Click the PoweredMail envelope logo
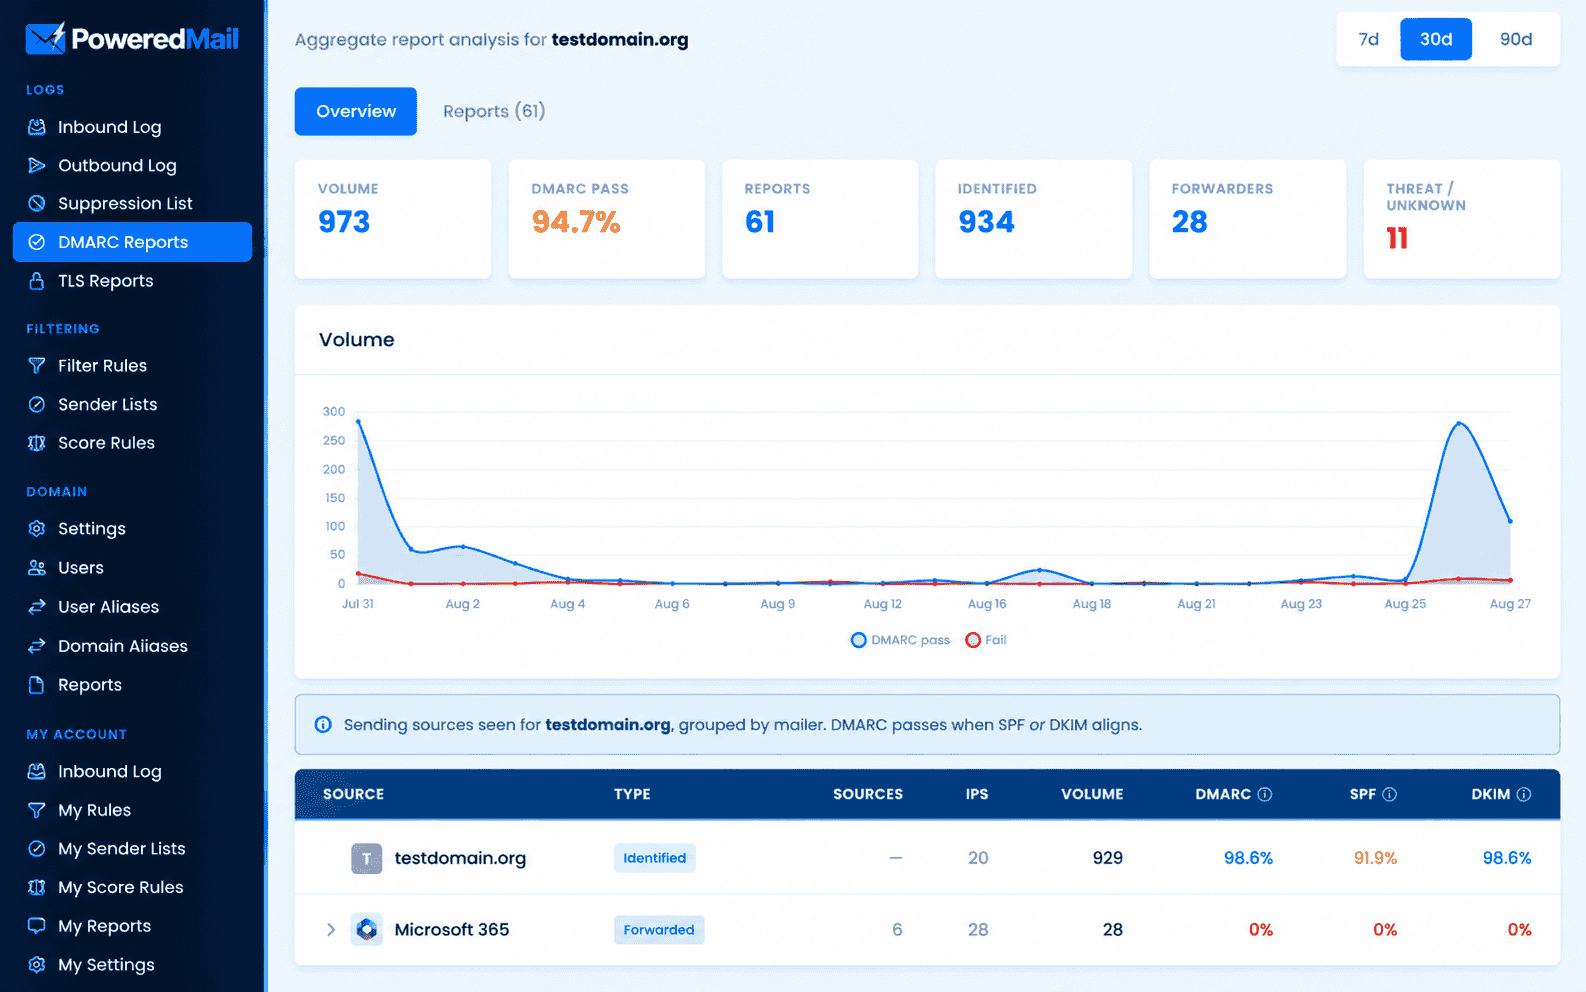 tap(45, 38)
